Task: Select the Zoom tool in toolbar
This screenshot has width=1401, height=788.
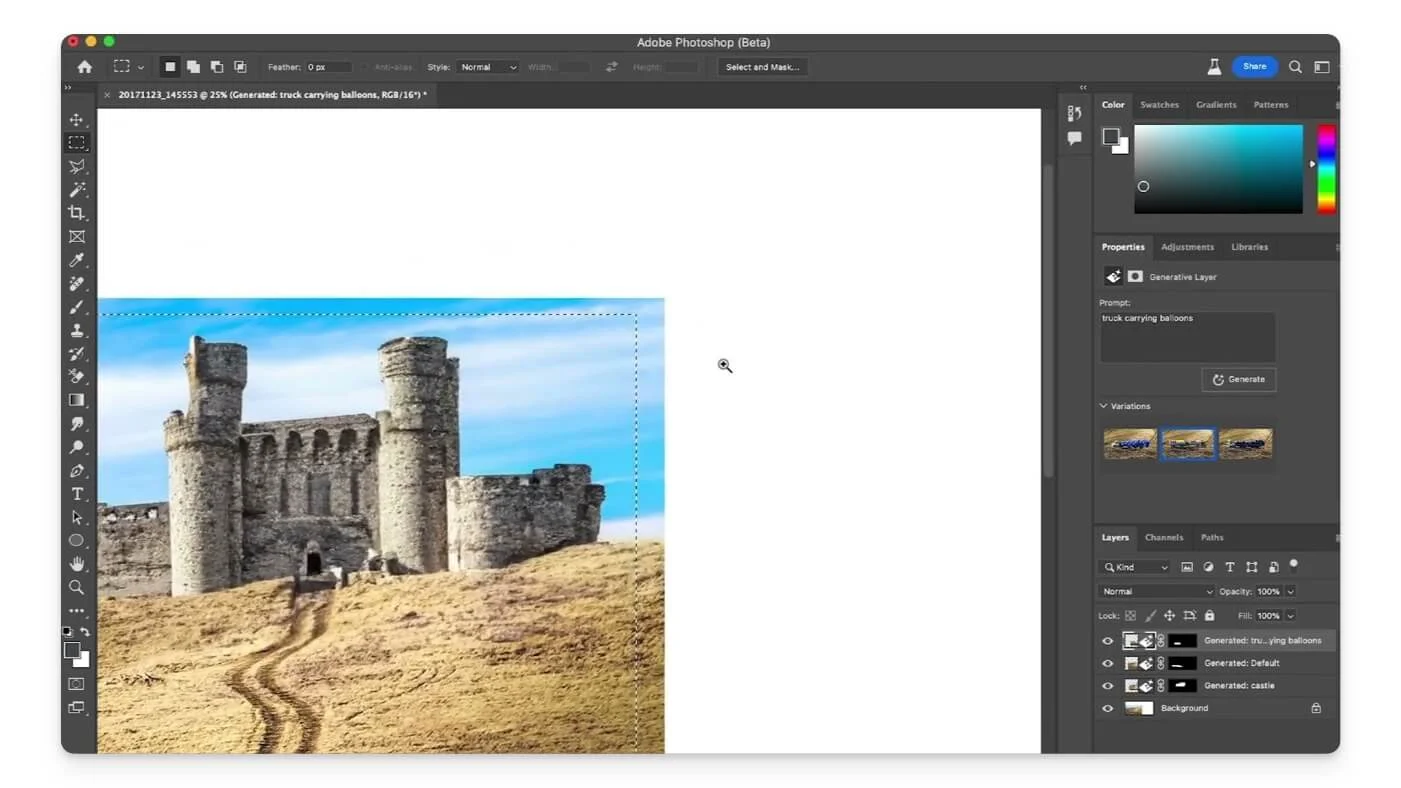Action: click(x=76, y=587)
